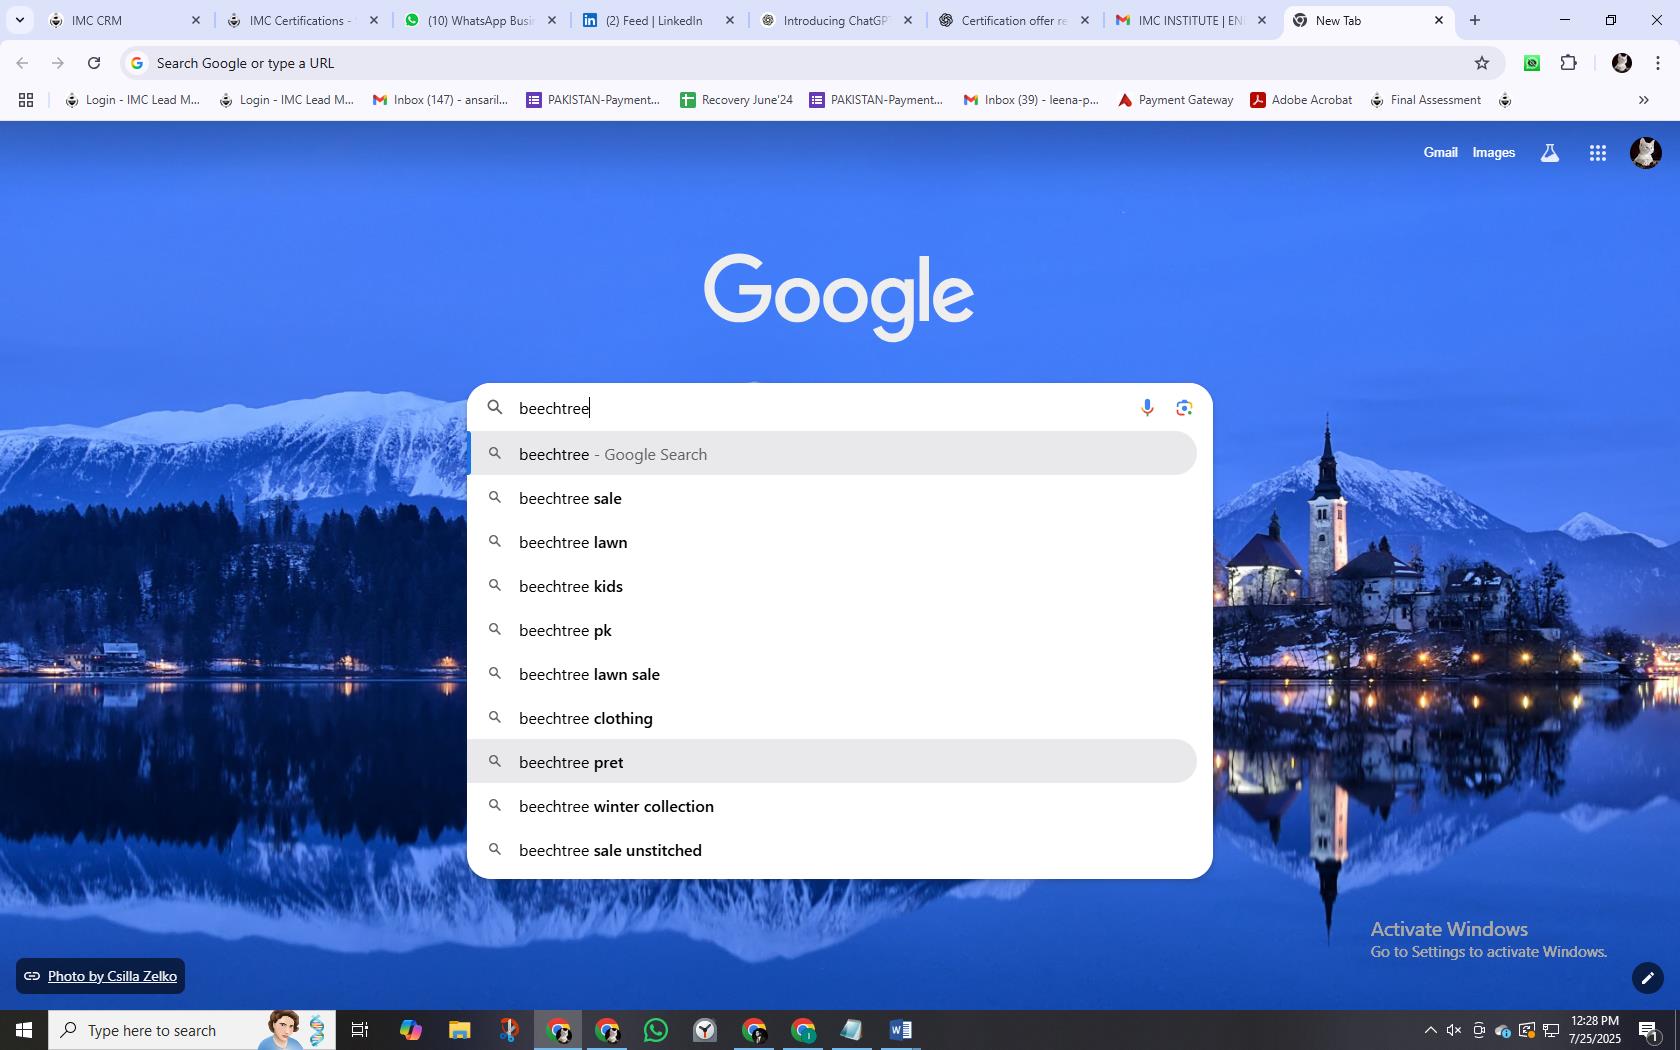Image resolution: width=1680 pixels, height=1050 pixels.
Task: Open Gmail link on Google page
Action: pyautogui.click(x=1440, y=153)
